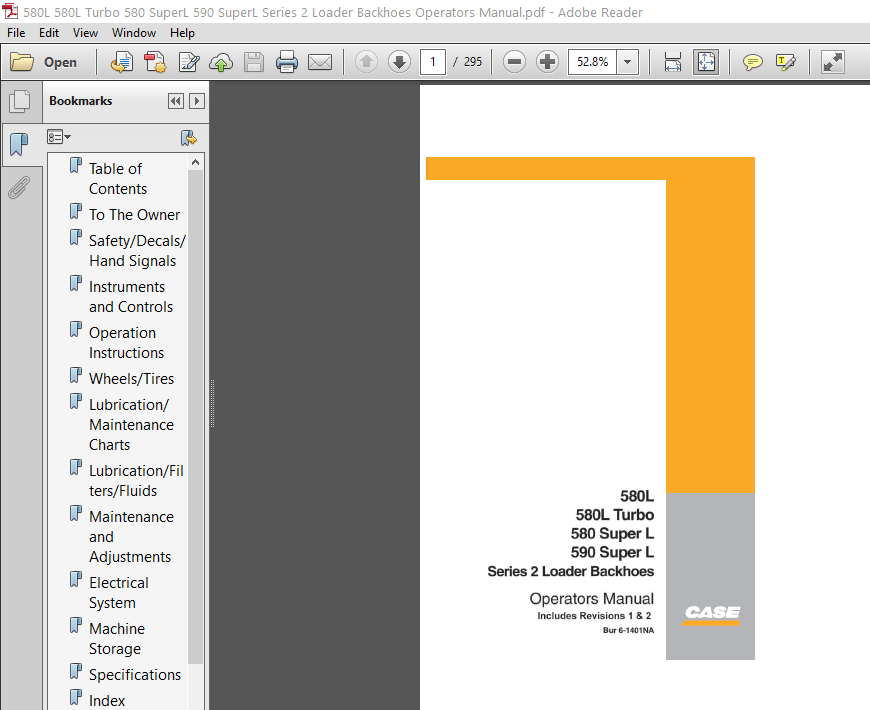
Task: Switch to read mode expand icon
Action: coord(832,62)
